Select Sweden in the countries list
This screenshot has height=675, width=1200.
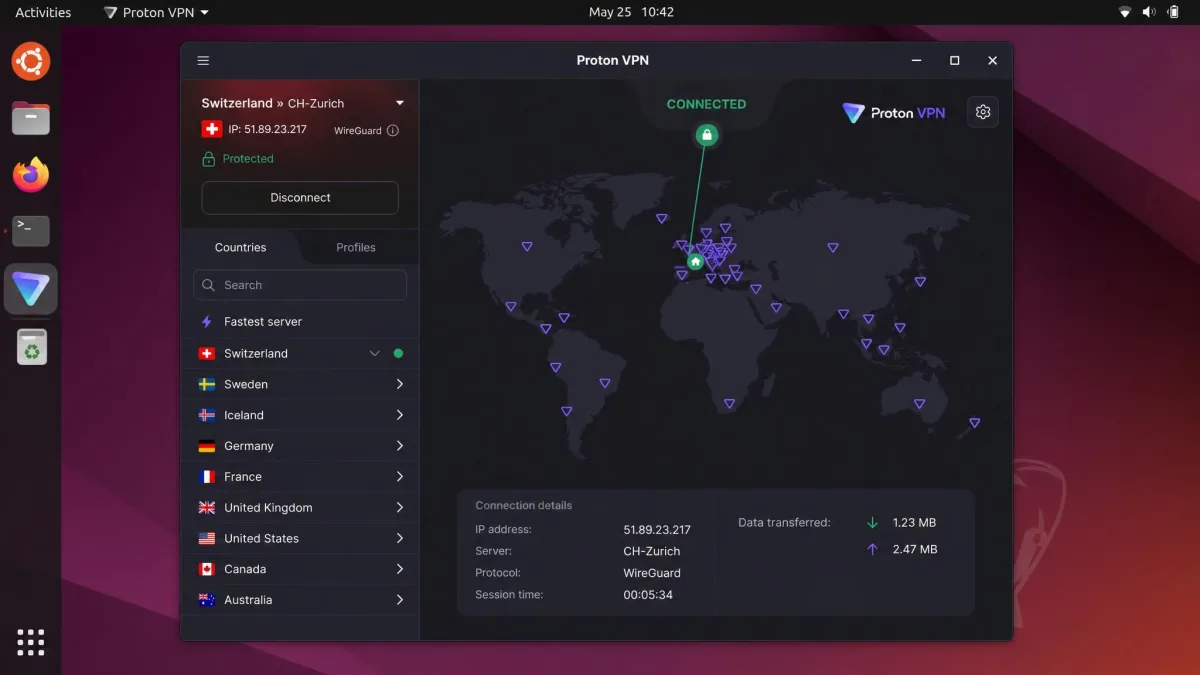pyautogui.click(x=300, y=384)
